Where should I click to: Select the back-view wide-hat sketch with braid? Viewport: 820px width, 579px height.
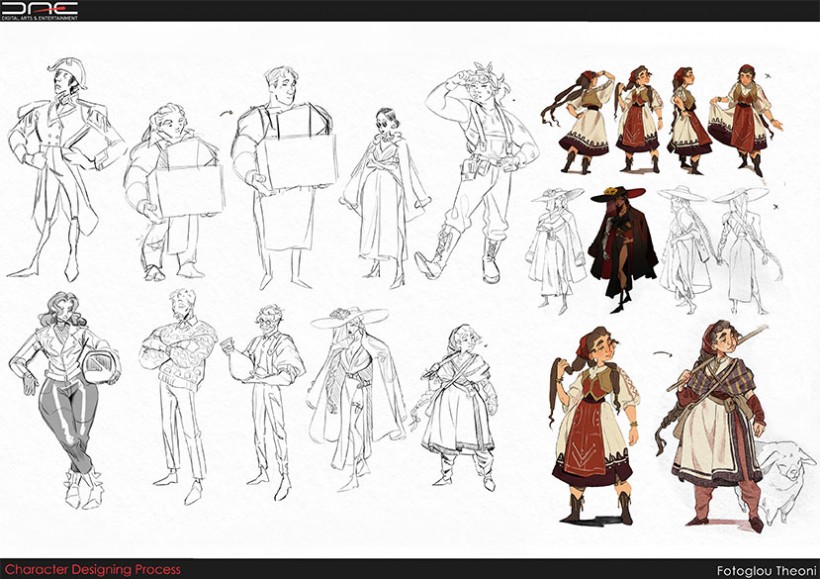coord(747,249)
